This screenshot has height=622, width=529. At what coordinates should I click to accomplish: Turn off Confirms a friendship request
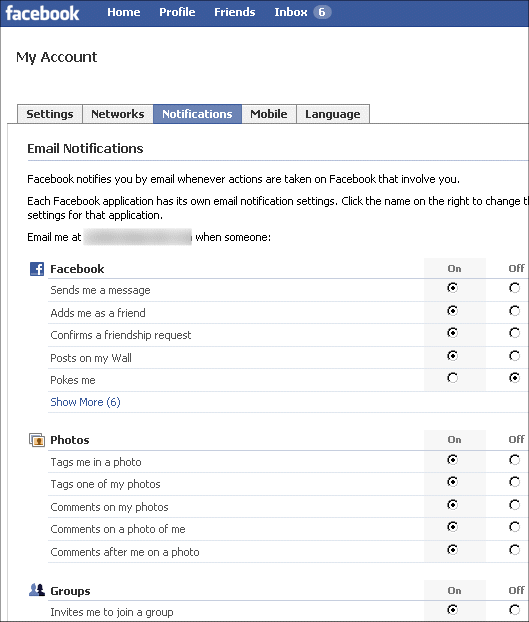click(514, 333)
